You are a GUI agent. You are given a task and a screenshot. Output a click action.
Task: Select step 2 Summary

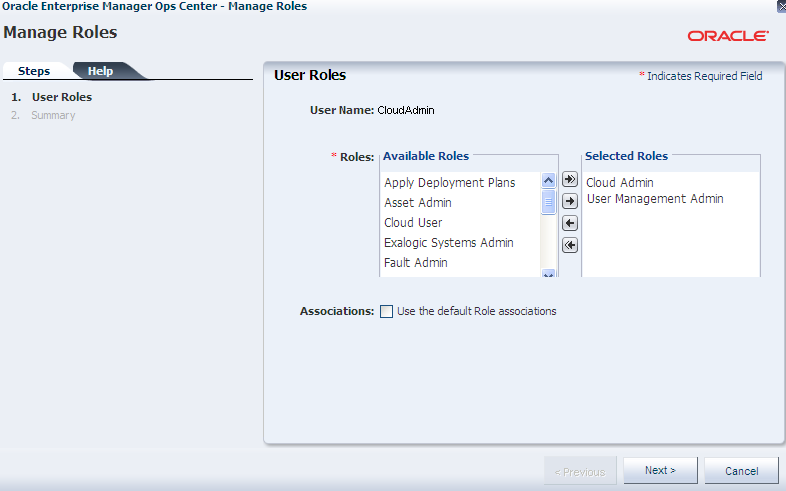click(x=53, y=115)
